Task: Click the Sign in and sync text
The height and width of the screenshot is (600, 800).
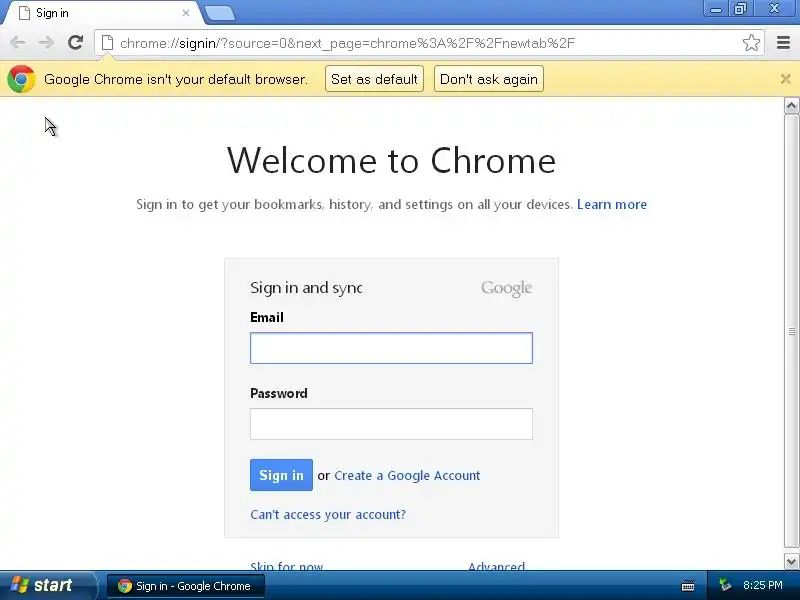Action: point(306,288)
